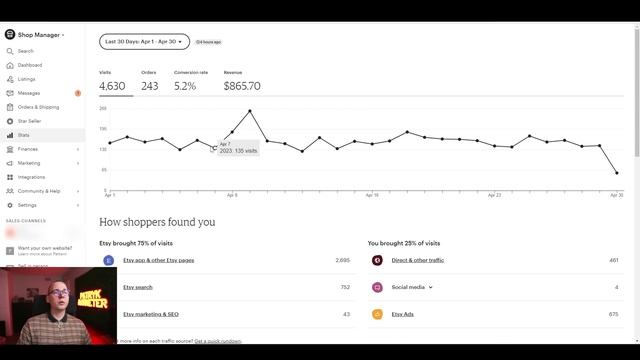Open Listings via its sidebar icon

pyautogui.click(x=10, y=79)
